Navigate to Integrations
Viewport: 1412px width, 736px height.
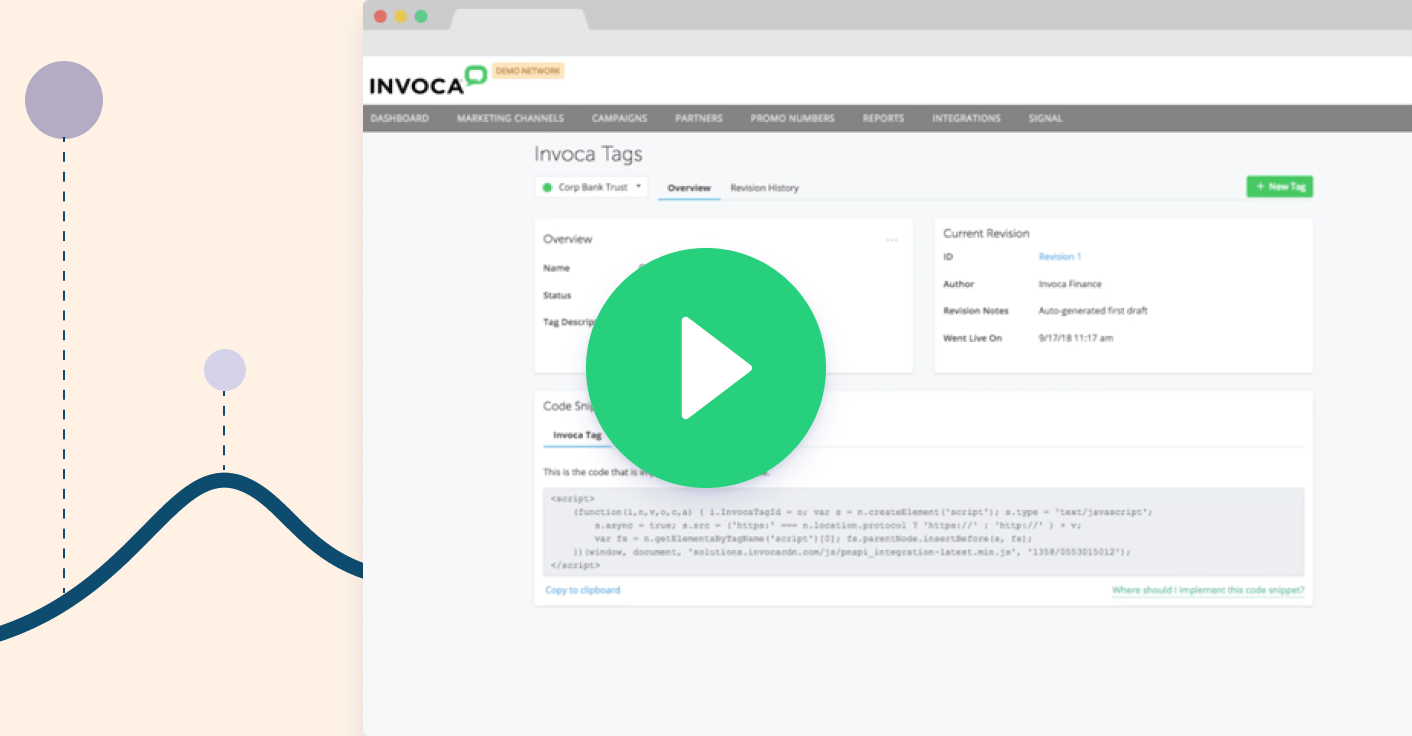pyautogui.click(x=966, y=118)
